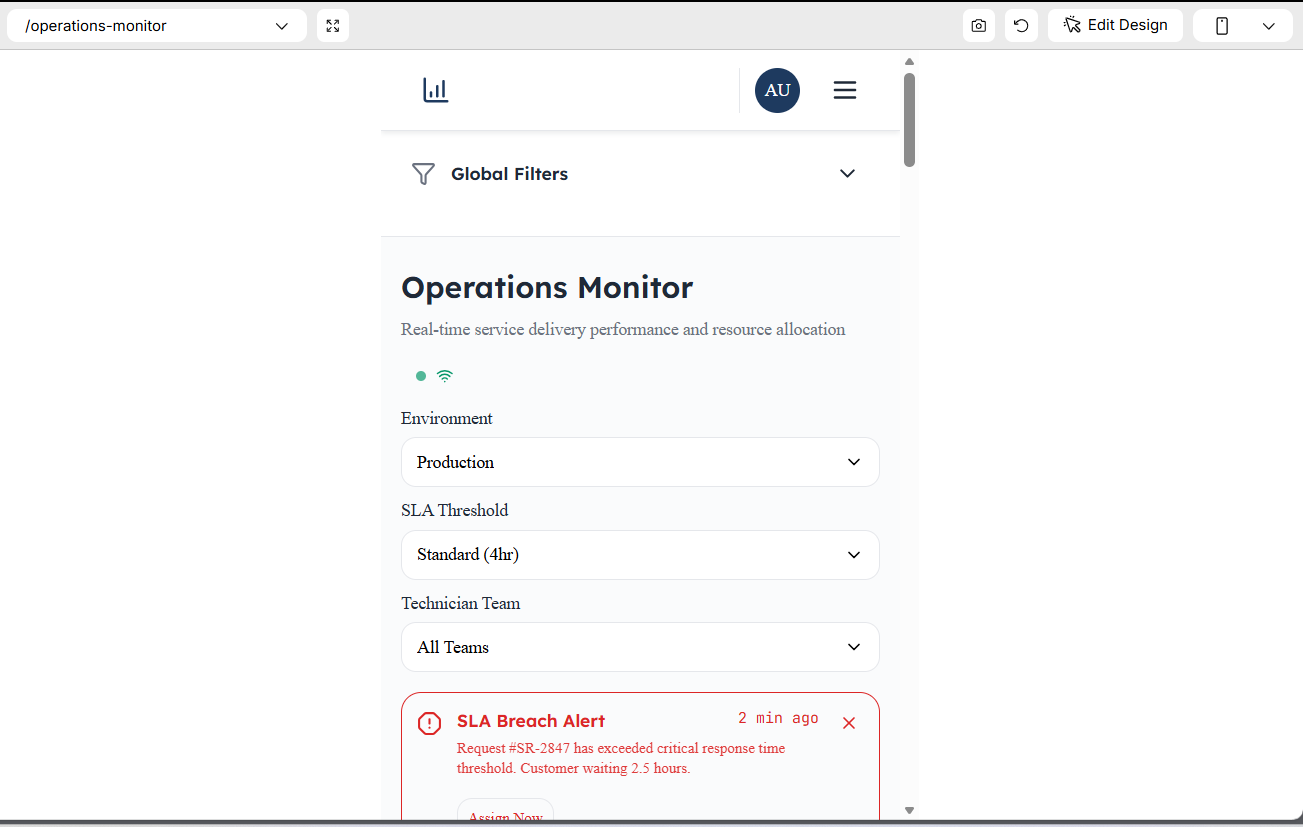
Task: Open the Environment Production dropdown
Action: [640, 462]
